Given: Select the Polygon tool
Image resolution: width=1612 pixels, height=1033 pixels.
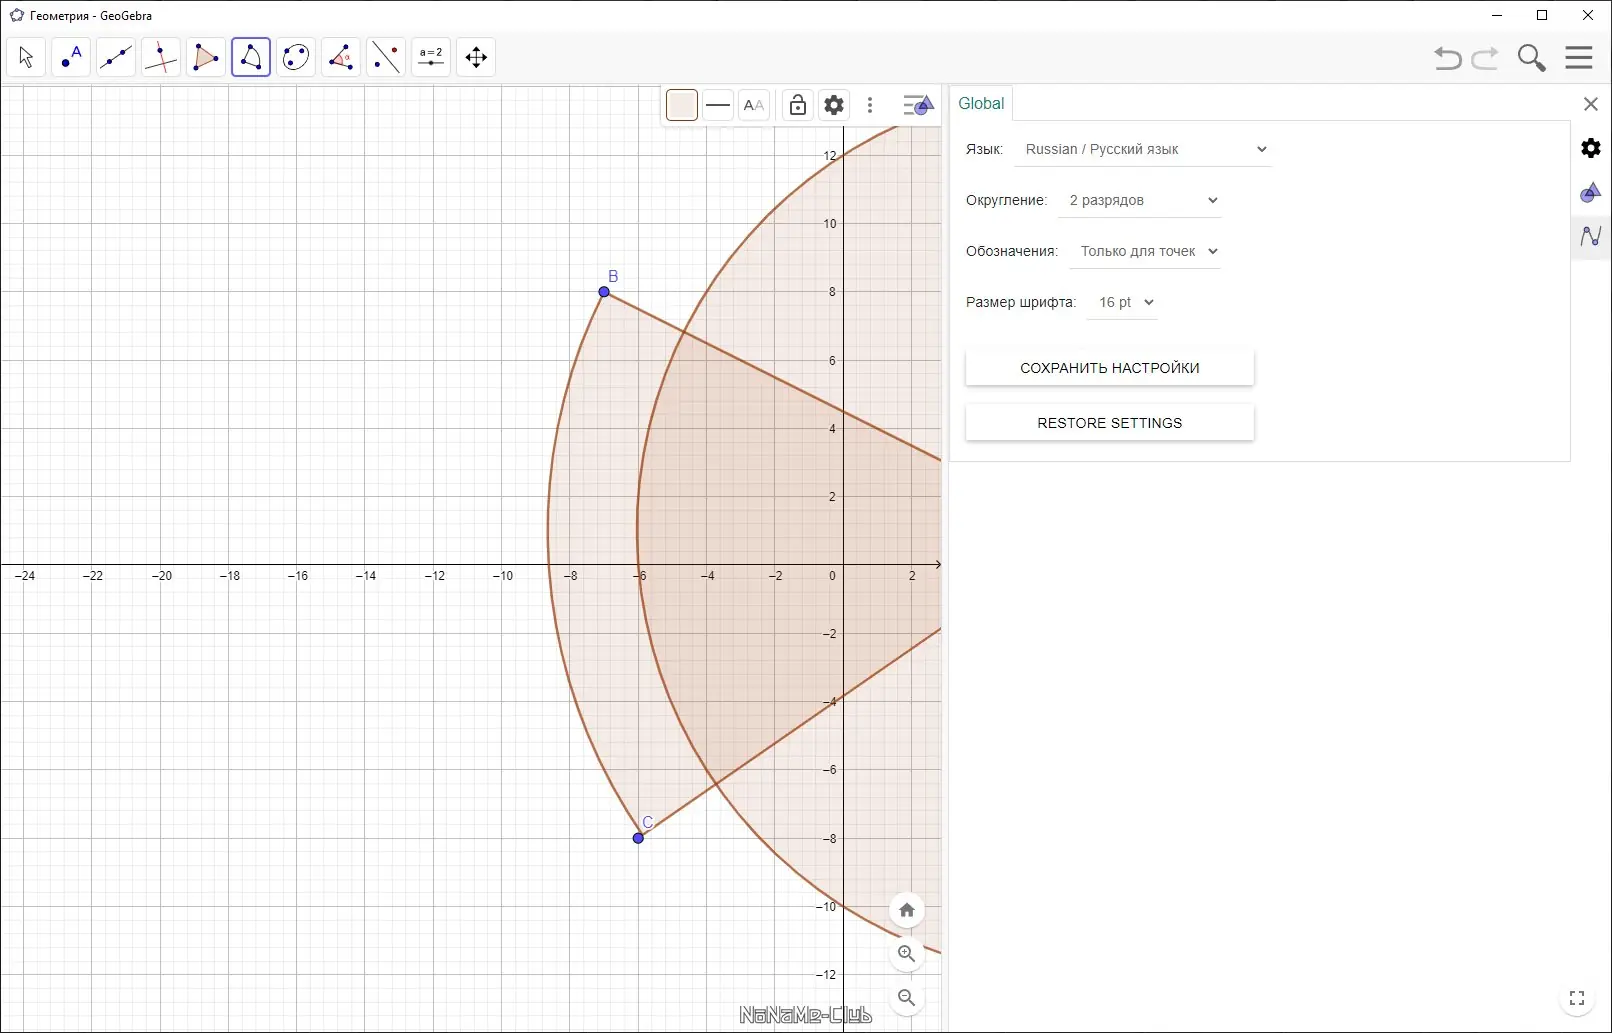Looking at the screenshot, I should 206,57.
